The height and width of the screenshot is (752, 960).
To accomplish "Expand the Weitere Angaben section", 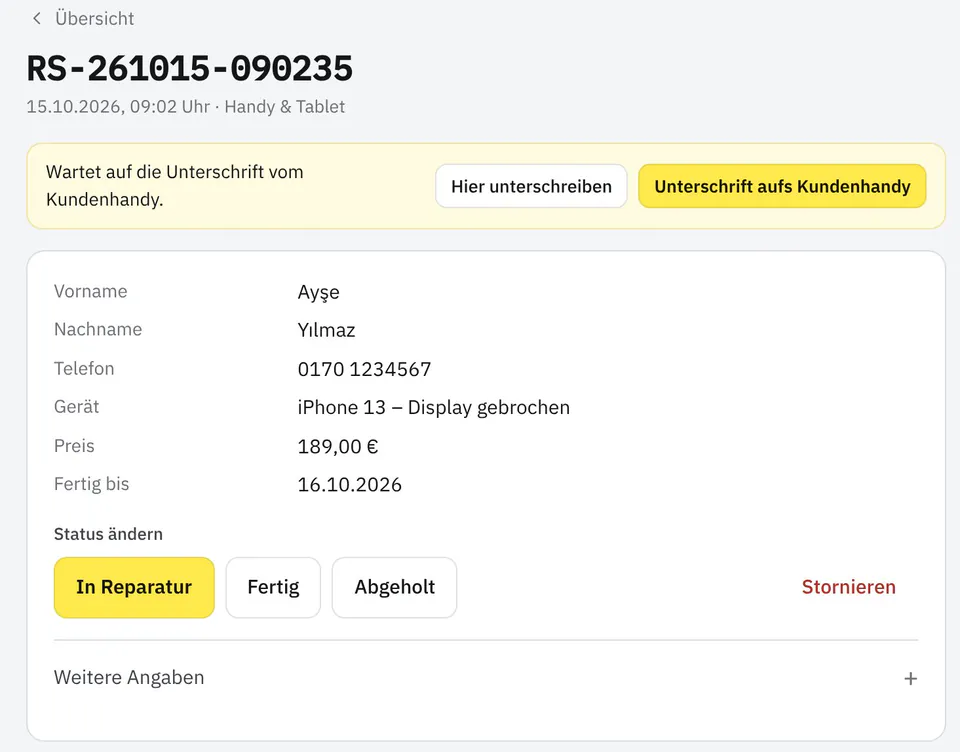I will click(x=486, y=678).
